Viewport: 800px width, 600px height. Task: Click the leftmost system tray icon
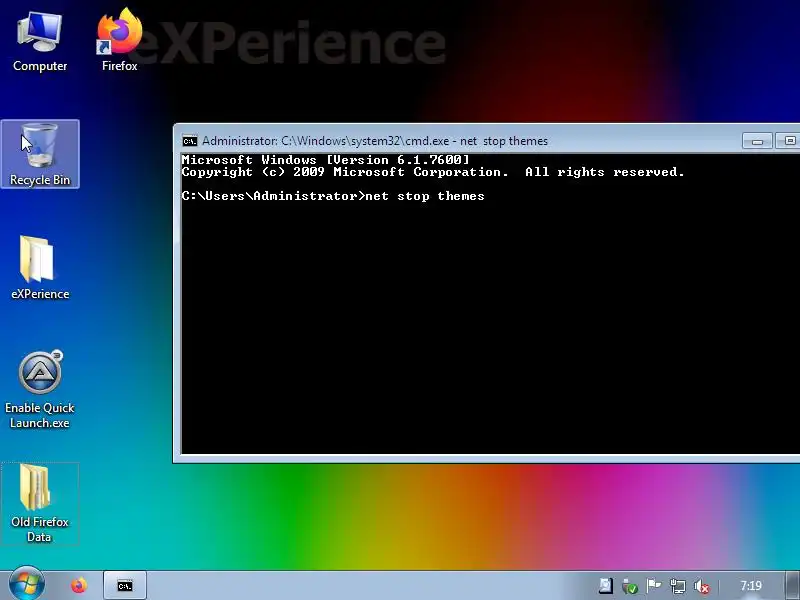(606, 586)
